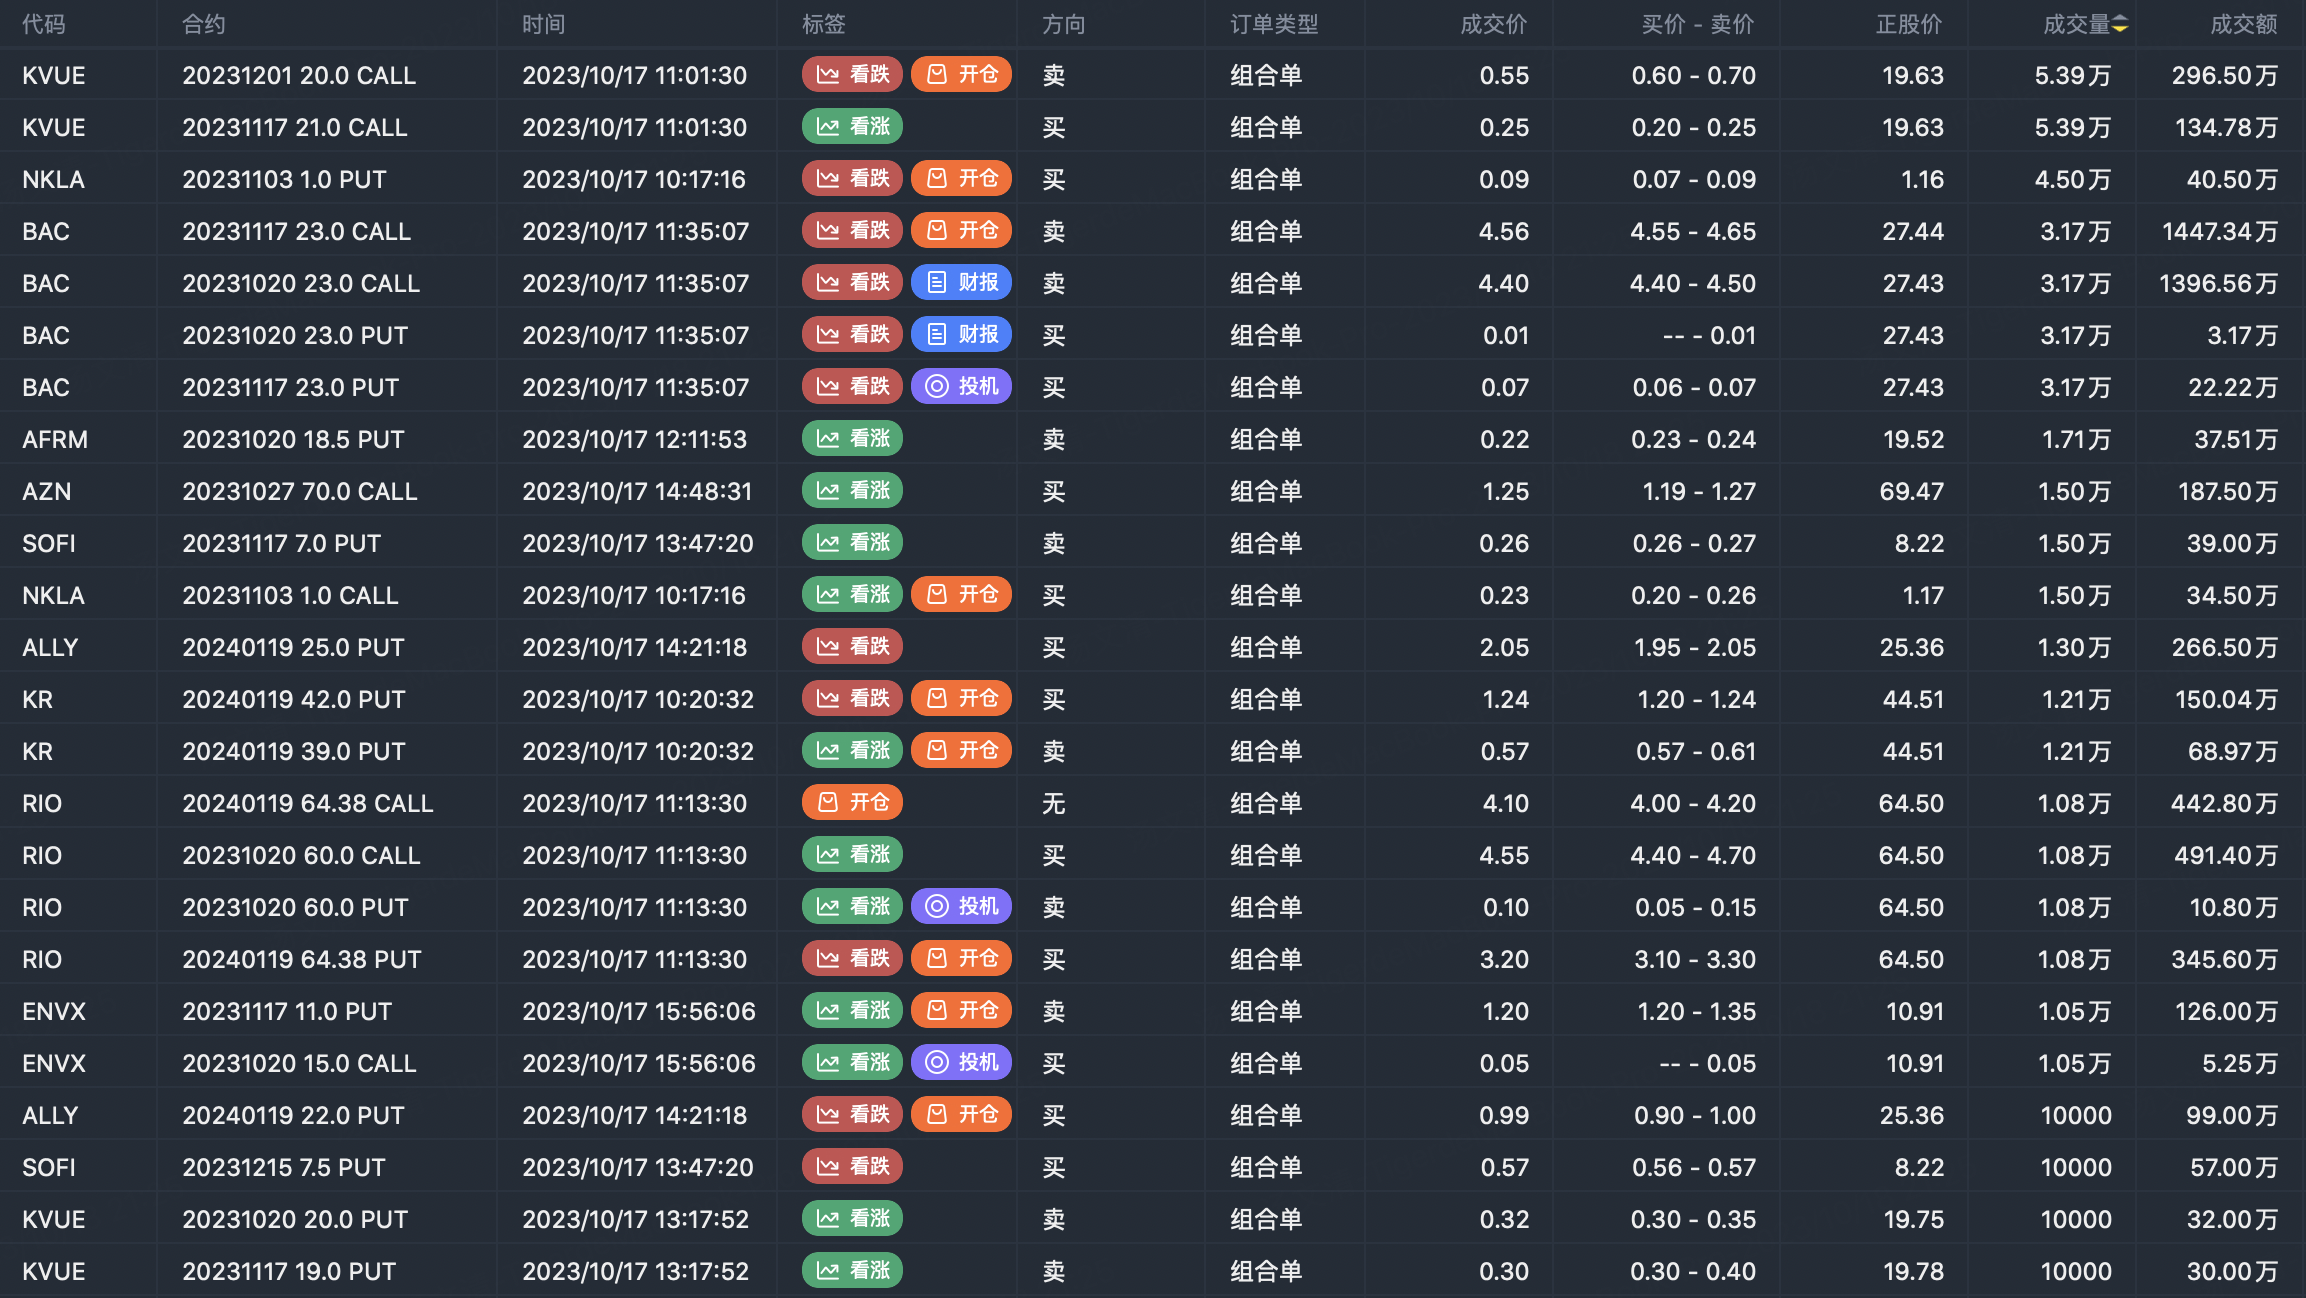Click the 1396.56万 turnover value
Screen dimensions: 2306x1298
(2219, 283)
